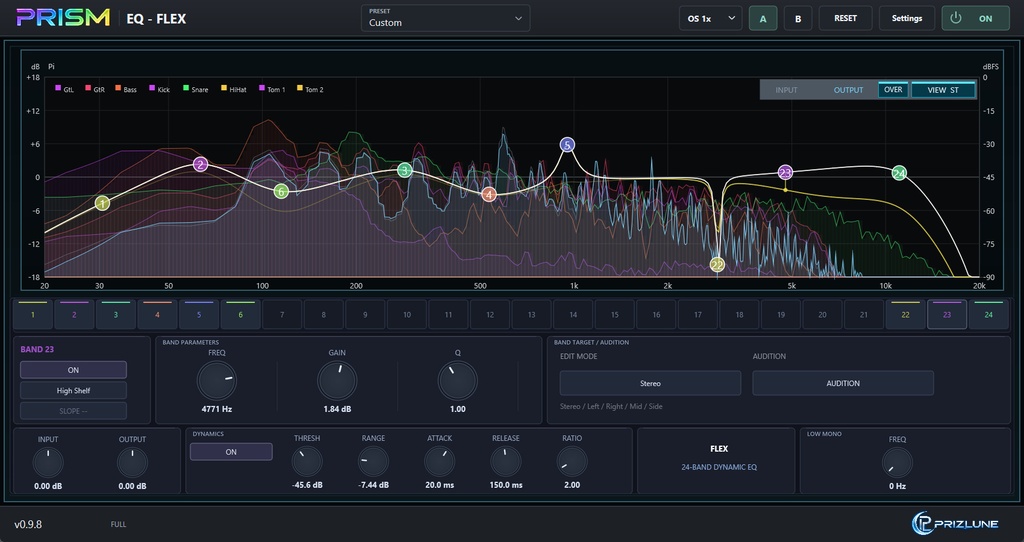Toggle Dynamics ON button

pyautogui.click(x=231, y=452)
